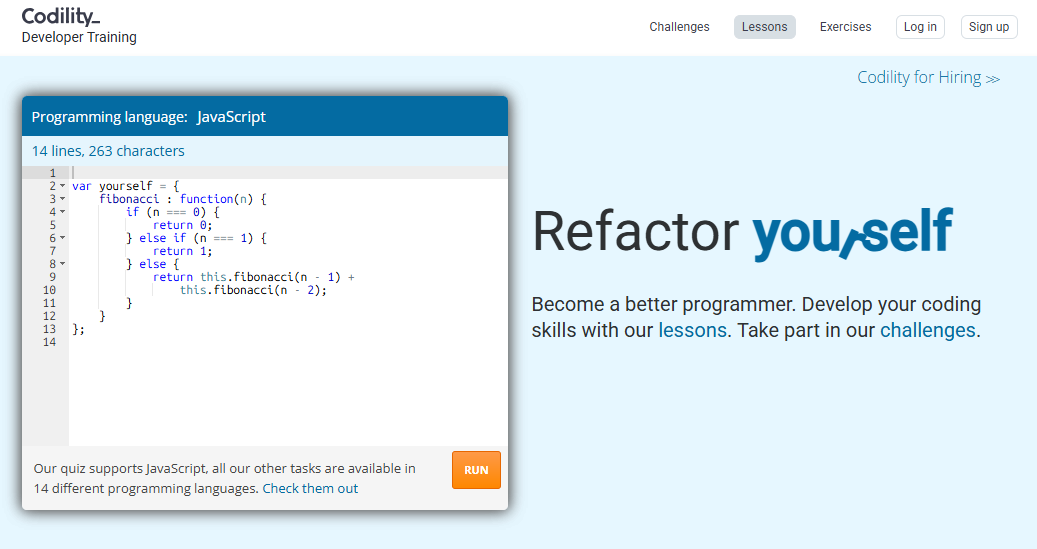The width and height of the screenshot is (1037, 549).
Task: Click the 'fibonacci : function(n) {' line
Action: (x=183, y=198)
